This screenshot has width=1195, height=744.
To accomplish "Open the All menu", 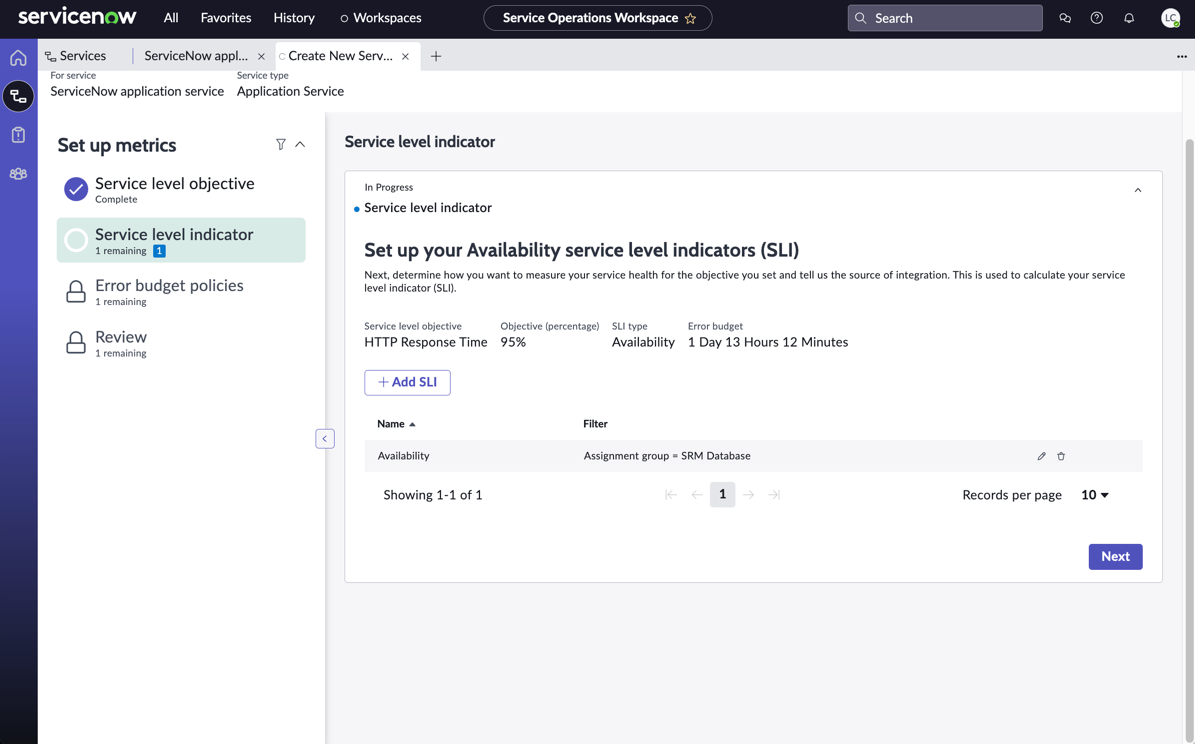I will point(171,18).
